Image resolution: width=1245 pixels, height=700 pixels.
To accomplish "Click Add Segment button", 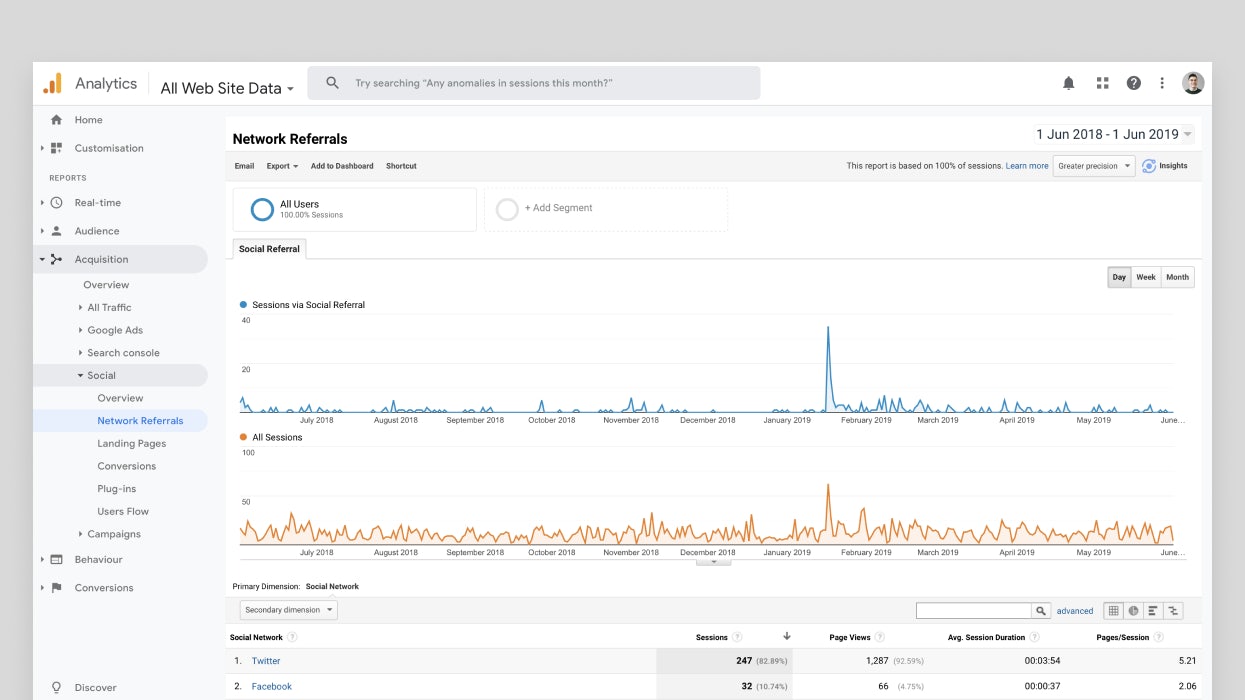I will click(x=558, y=208).
